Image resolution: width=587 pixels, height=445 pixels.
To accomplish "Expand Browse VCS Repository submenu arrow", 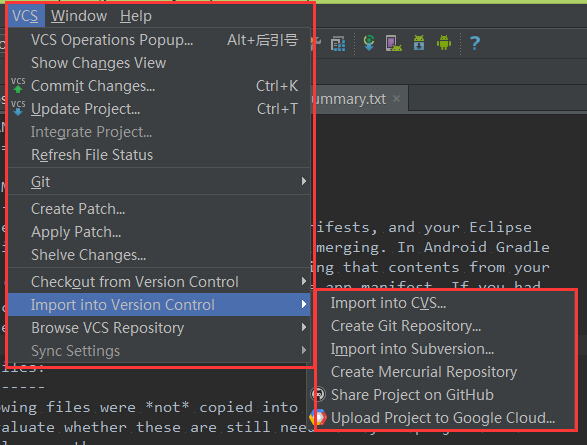I will 304,327.
